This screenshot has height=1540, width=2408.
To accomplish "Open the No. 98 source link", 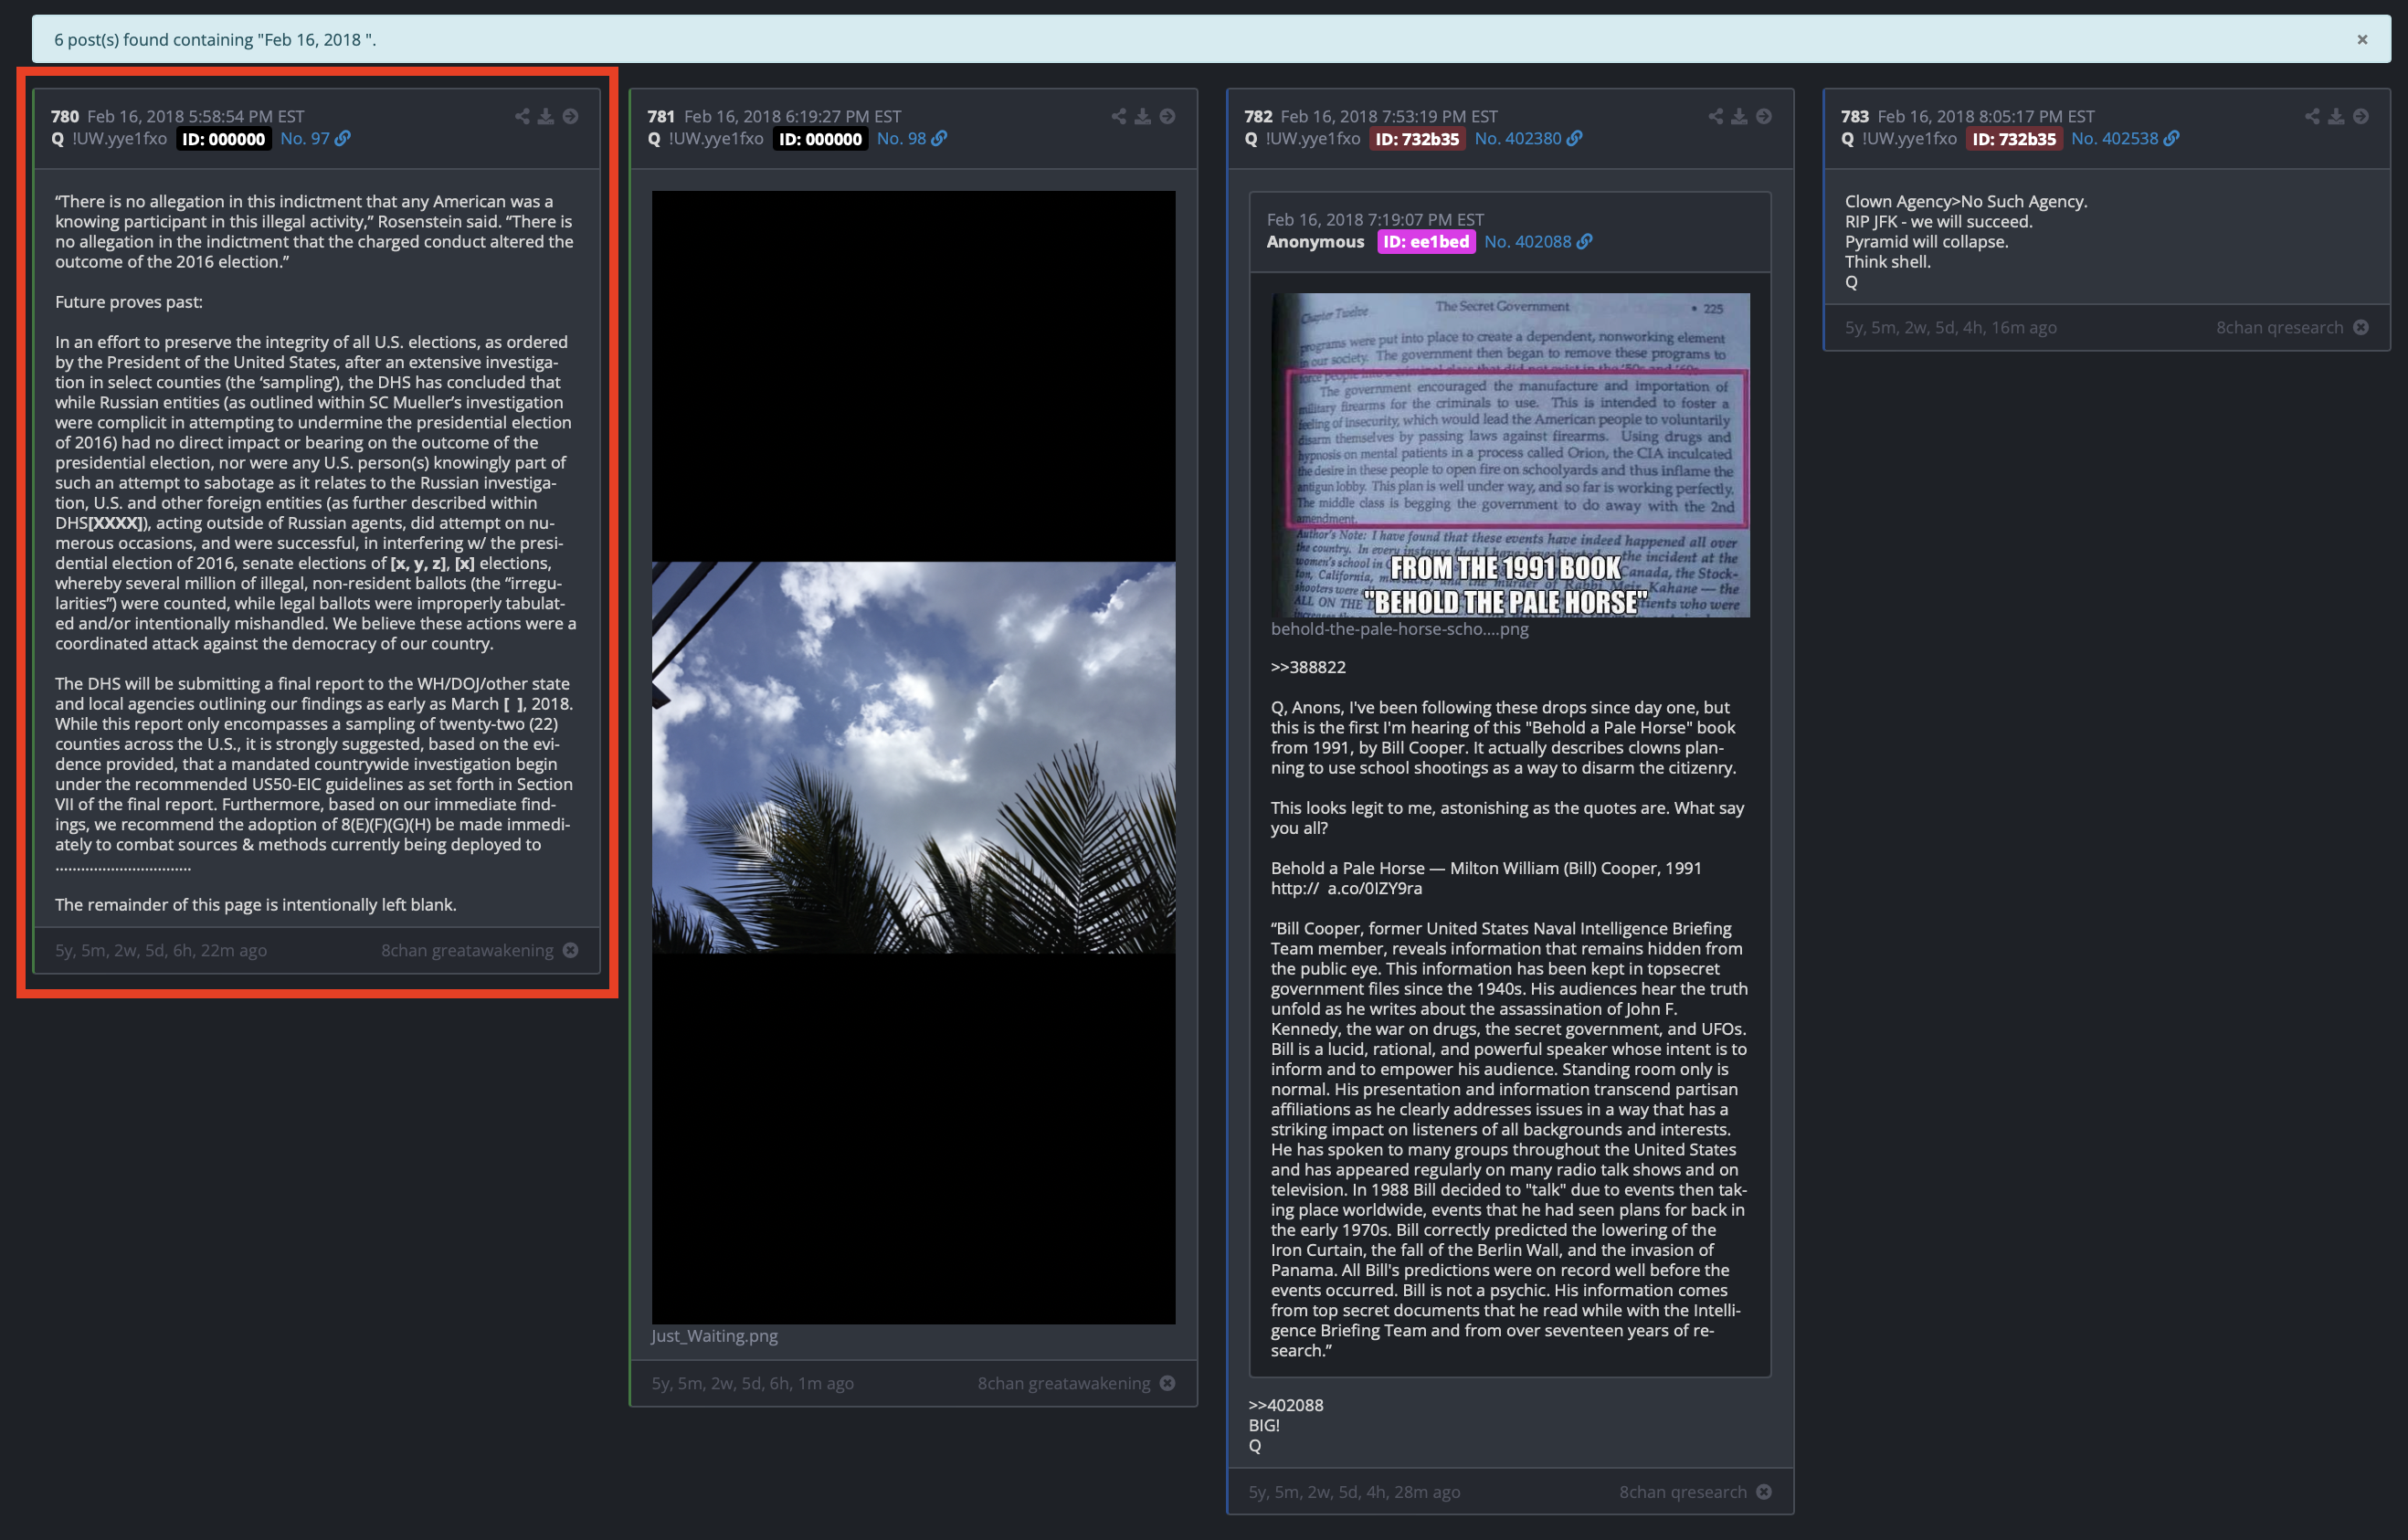I will coord(912,139).
